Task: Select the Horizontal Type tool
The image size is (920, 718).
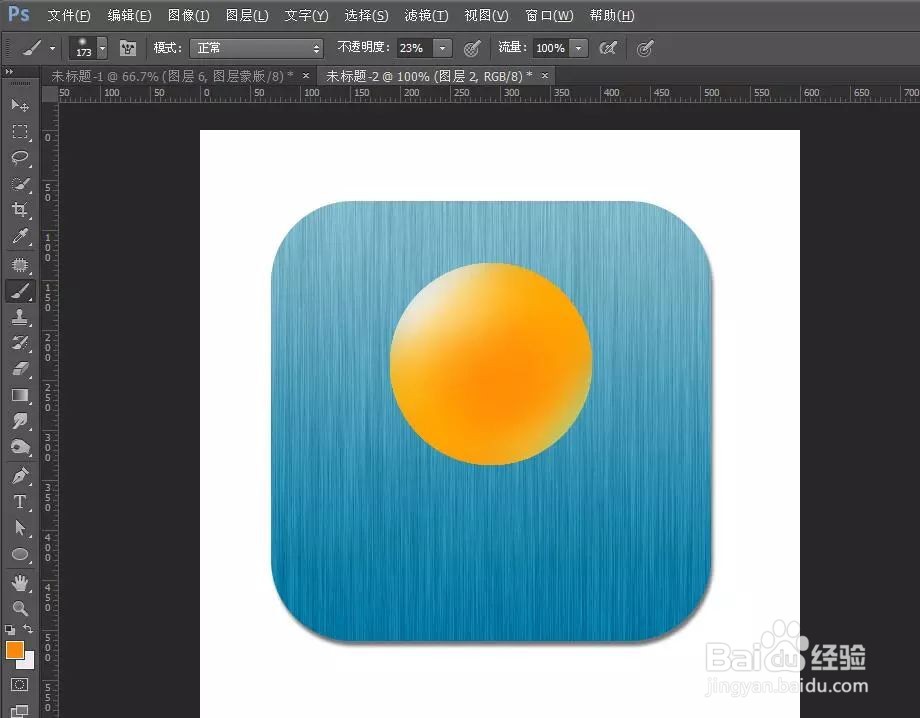Action: [20, 502]
